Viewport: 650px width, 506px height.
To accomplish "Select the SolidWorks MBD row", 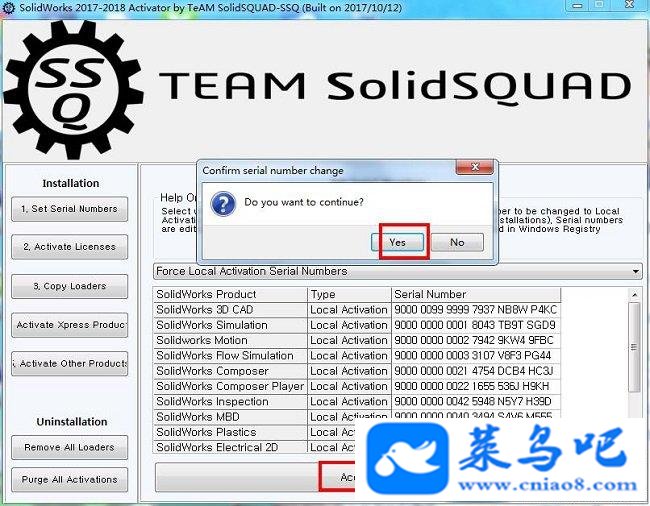I will [x=357, y=417].
